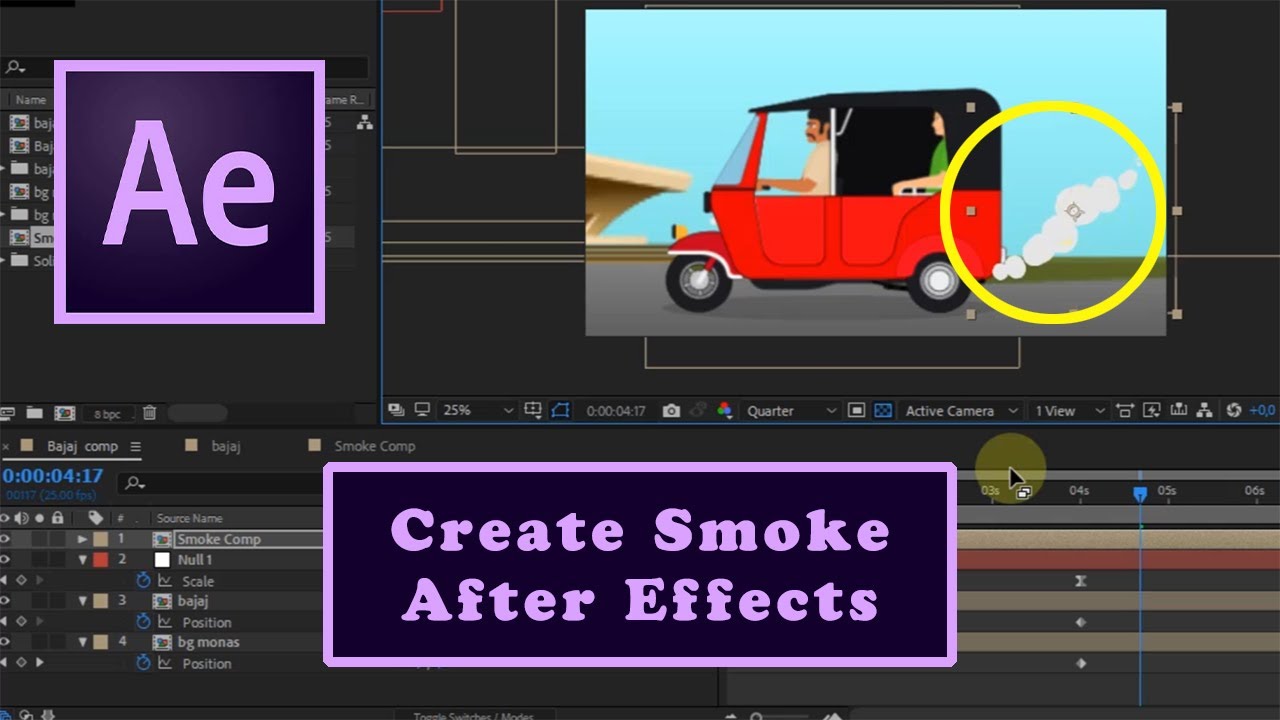Select the Smoke Comp layer name
1280x720 pixels.
(218, 539)
